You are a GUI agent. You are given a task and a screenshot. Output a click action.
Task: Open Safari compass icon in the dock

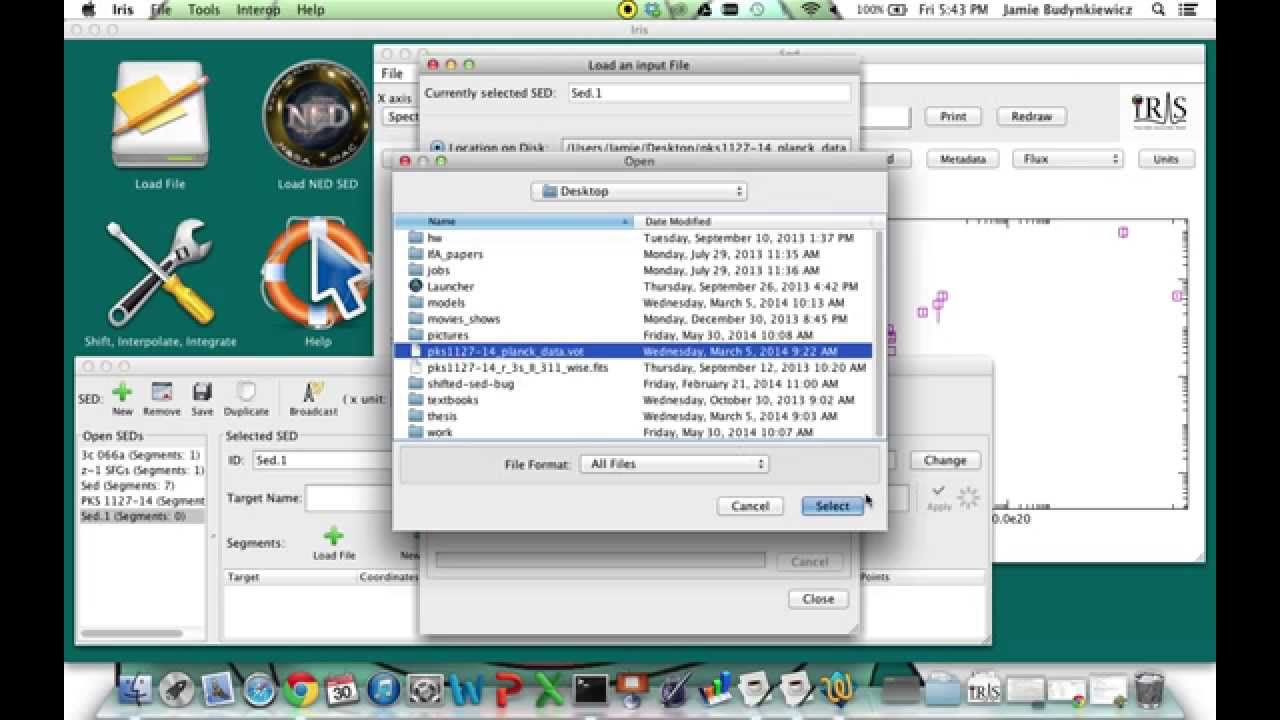259,689
